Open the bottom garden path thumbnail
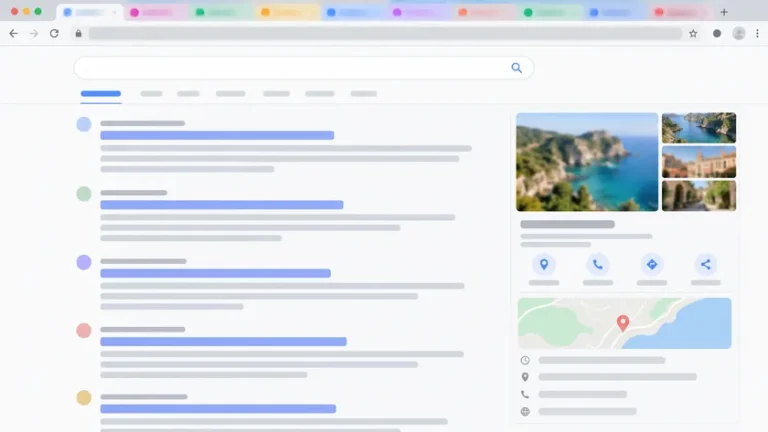The height and width of the screenshot is (432, 768). (x=699, y=196)
